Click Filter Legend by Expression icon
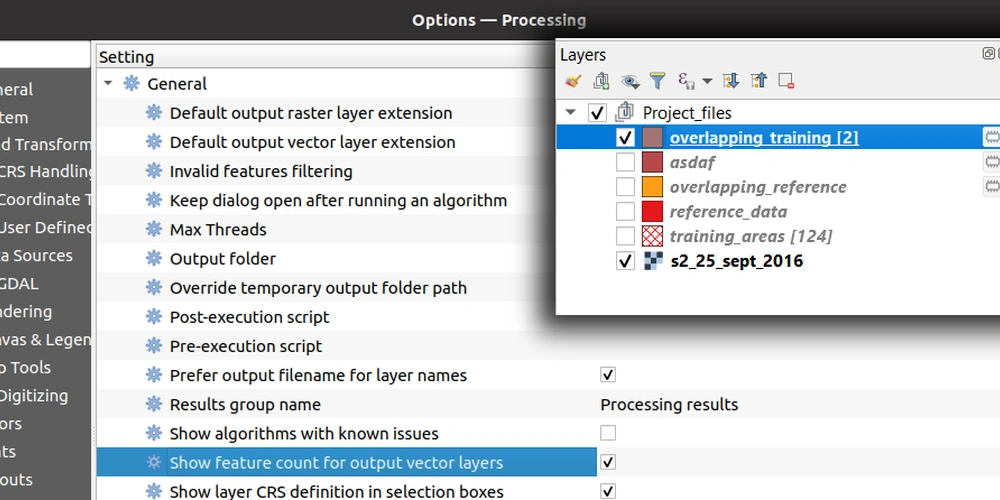This screenshot has height=500, width=1000. click(686, 81)
